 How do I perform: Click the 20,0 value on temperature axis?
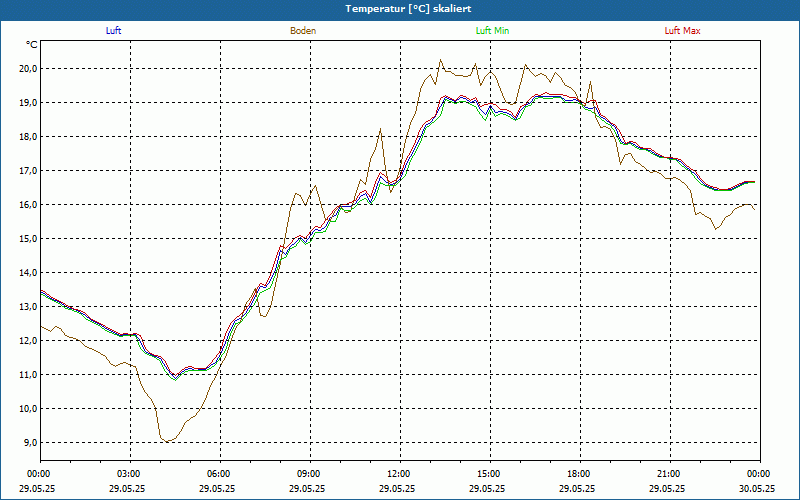click(x=28, y=69)
